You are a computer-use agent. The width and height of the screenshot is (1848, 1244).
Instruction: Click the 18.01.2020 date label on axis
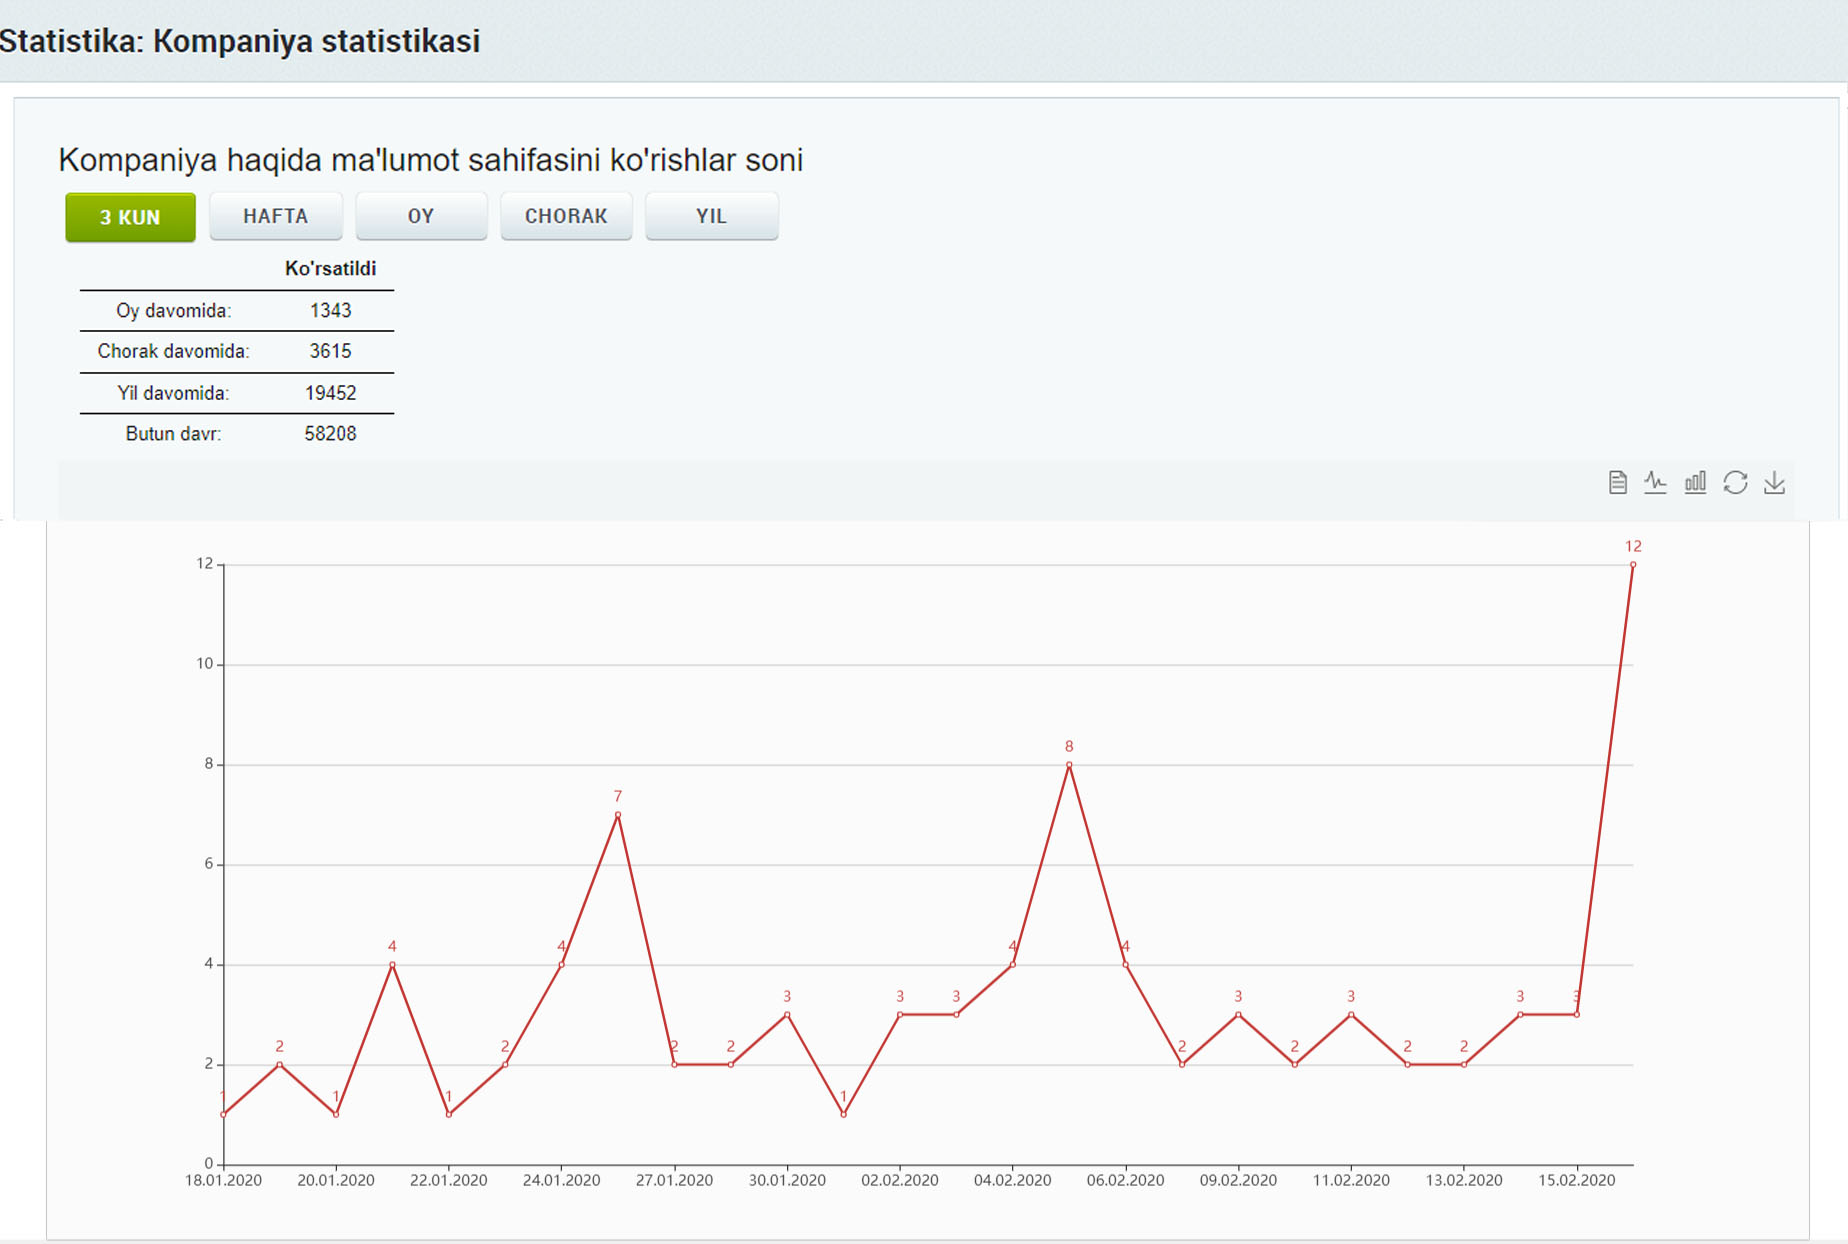coord(223,1180)
